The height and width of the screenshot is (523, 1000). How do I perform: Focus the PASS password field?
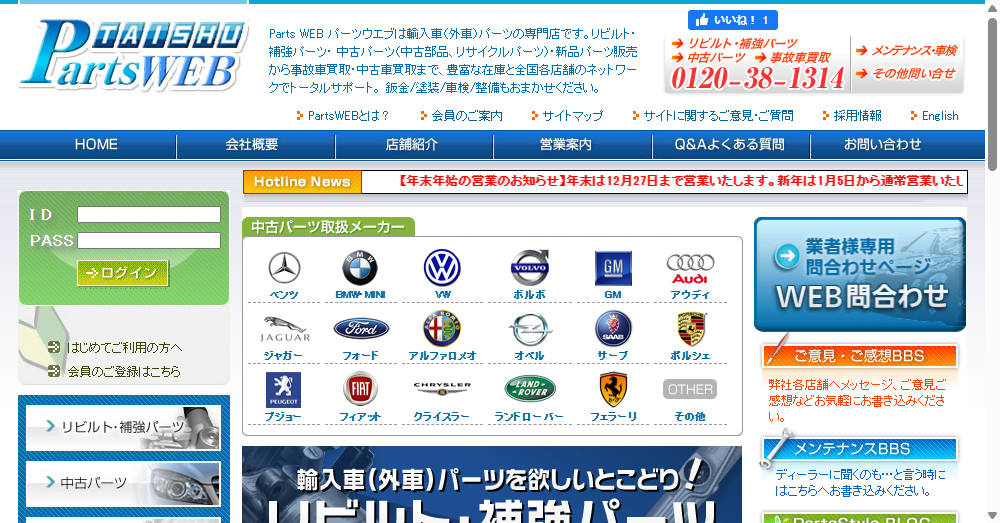(x=149, y=241)
